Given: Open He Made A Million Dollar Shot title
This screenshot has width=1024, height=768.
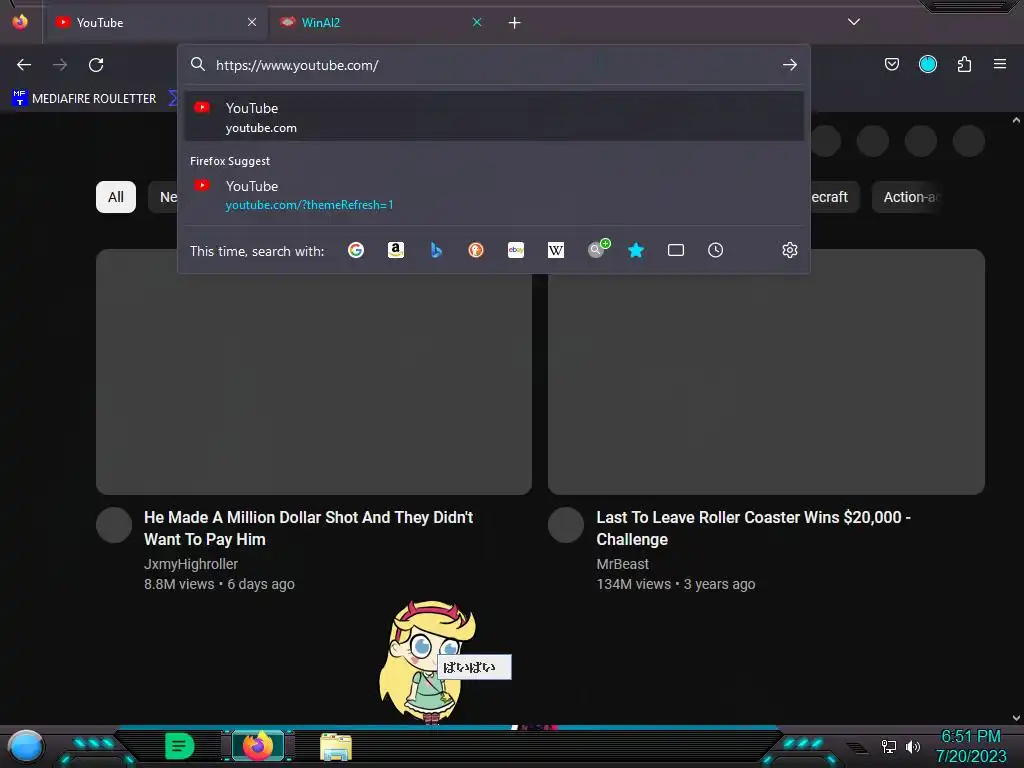Looking at the screenshot, I should click(308, 528).
